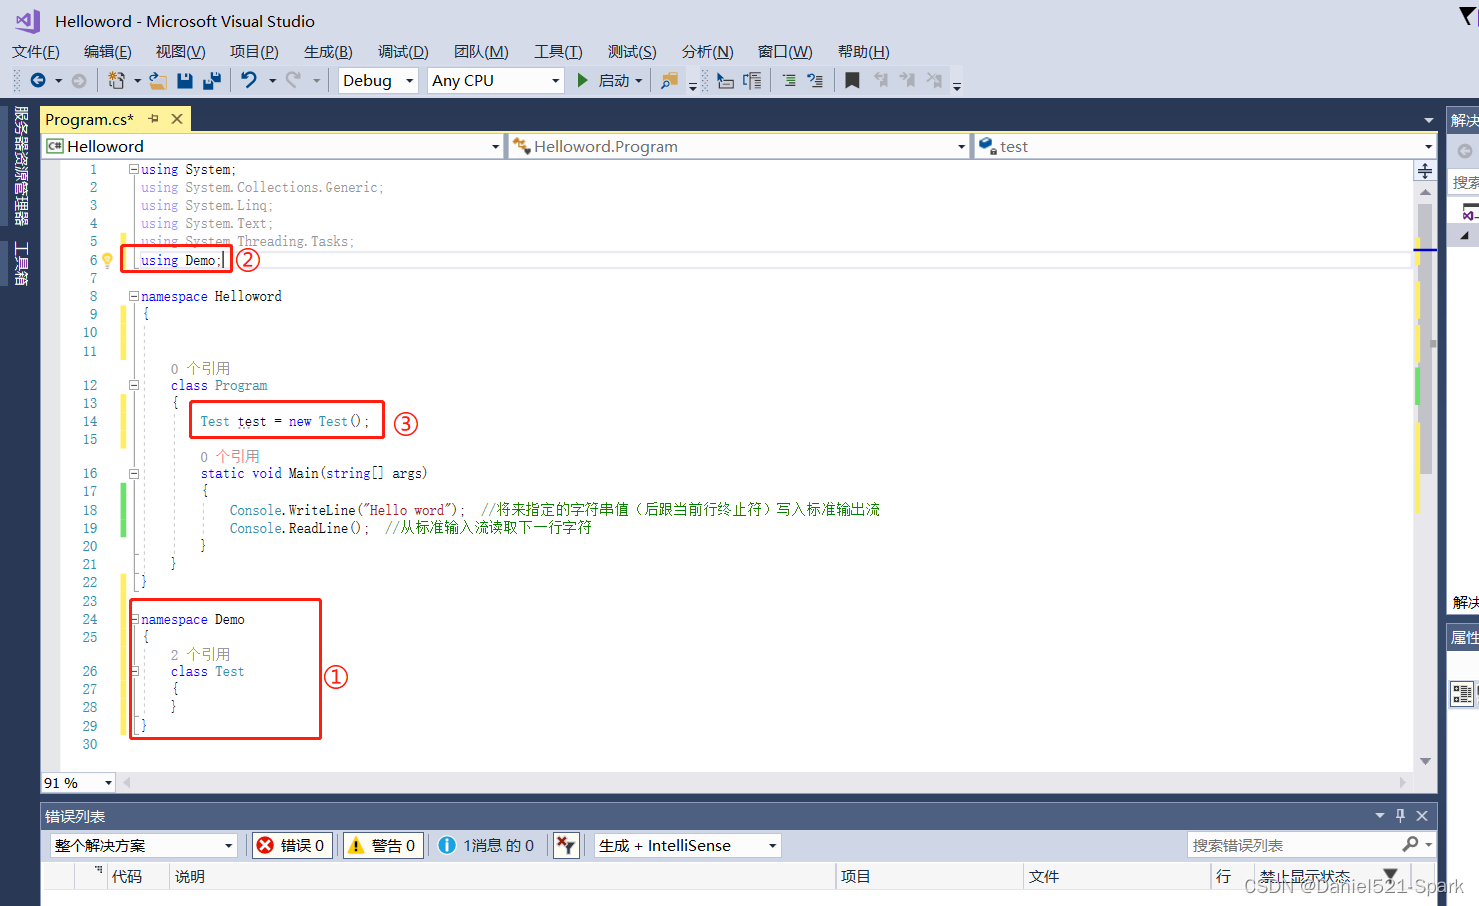
Task: Click the editor split window handle icon
Action: pos(1425,171)
